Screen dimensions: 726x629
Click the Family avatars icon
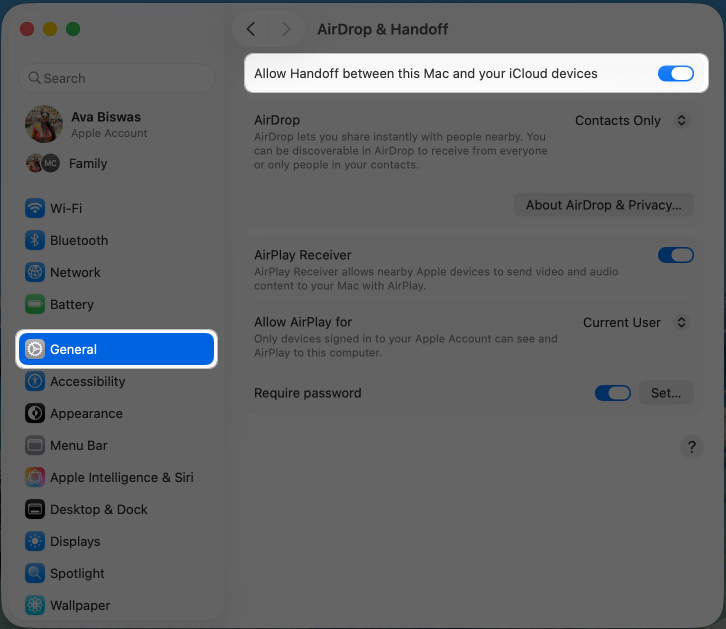[x=43, y=163]
